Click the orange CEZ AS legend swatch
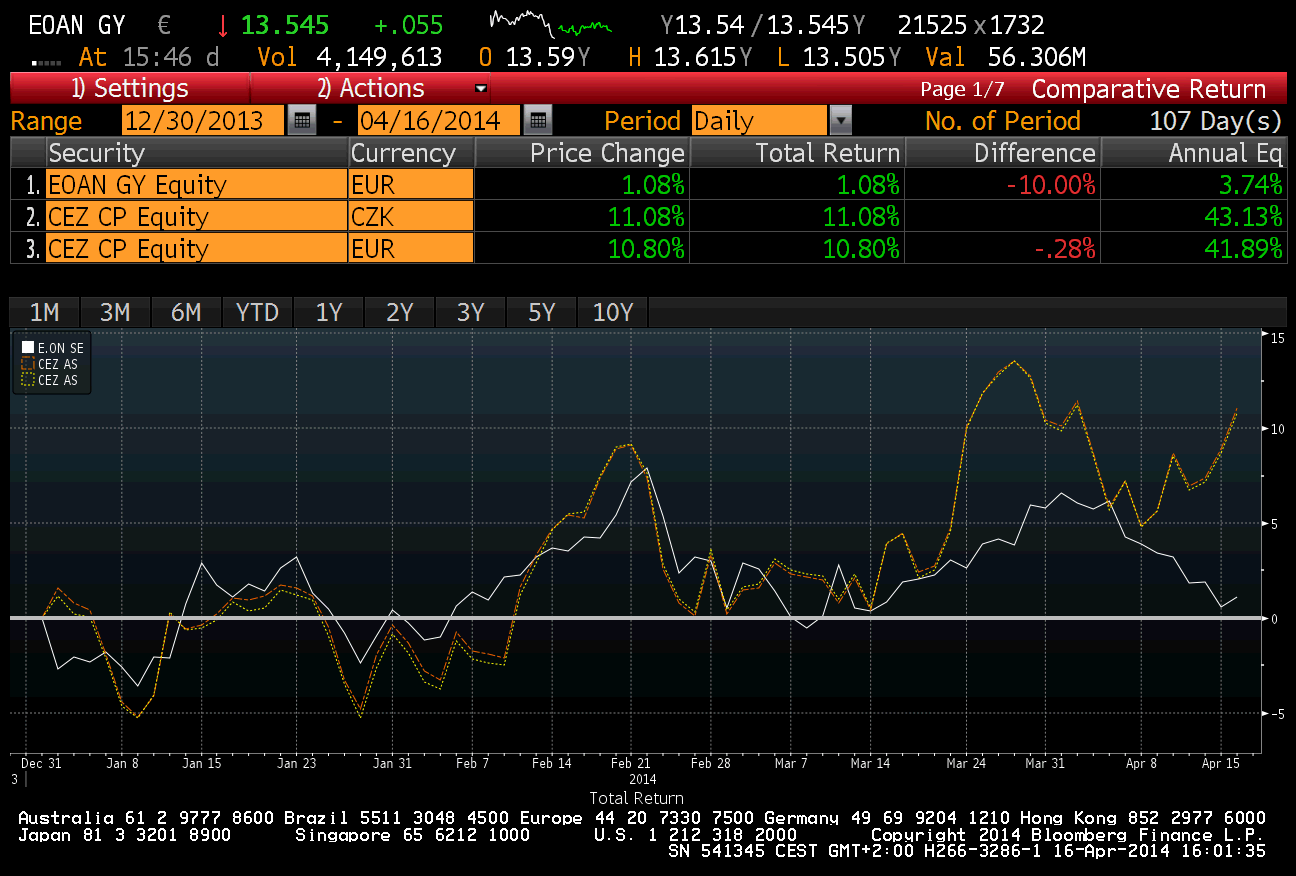Viewport: 1296px width, 876px height. coord(28,364)
